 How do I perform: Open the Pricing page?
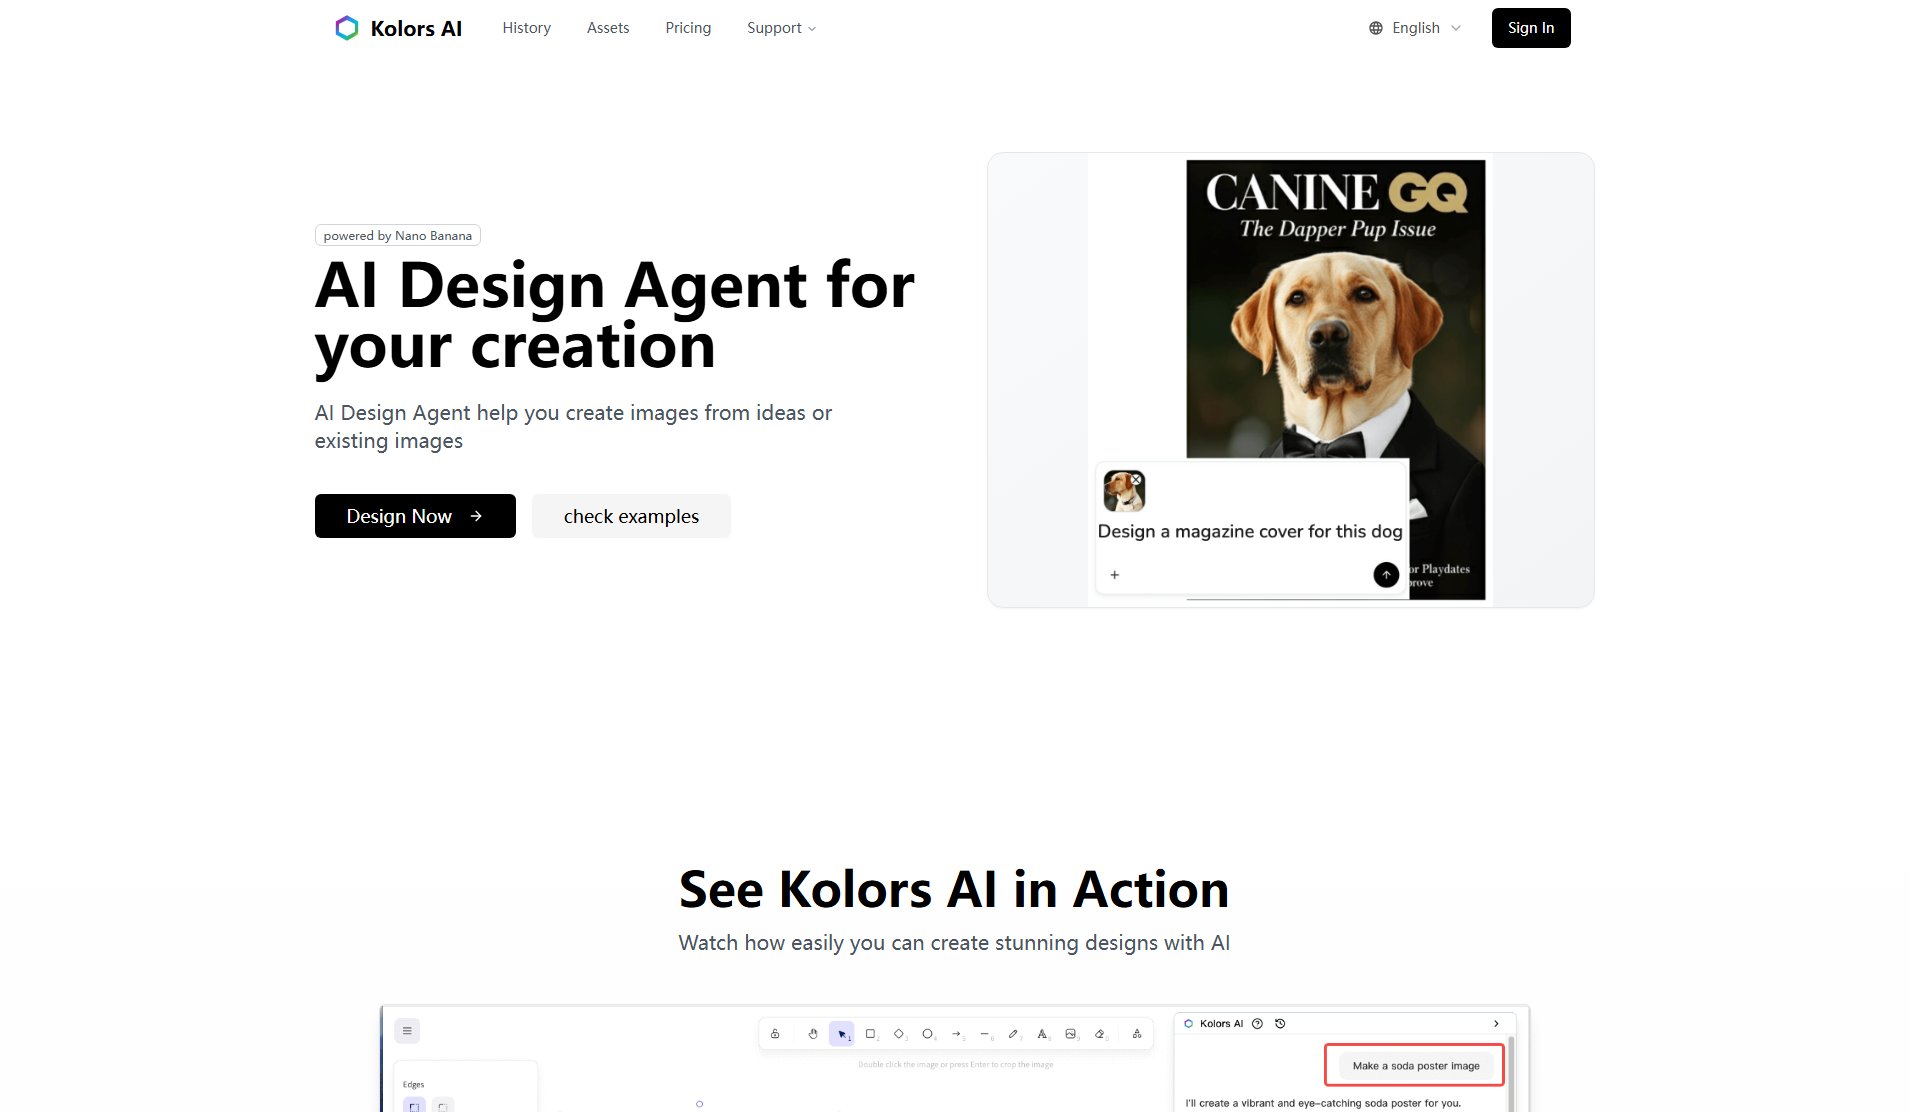[687, 28]
